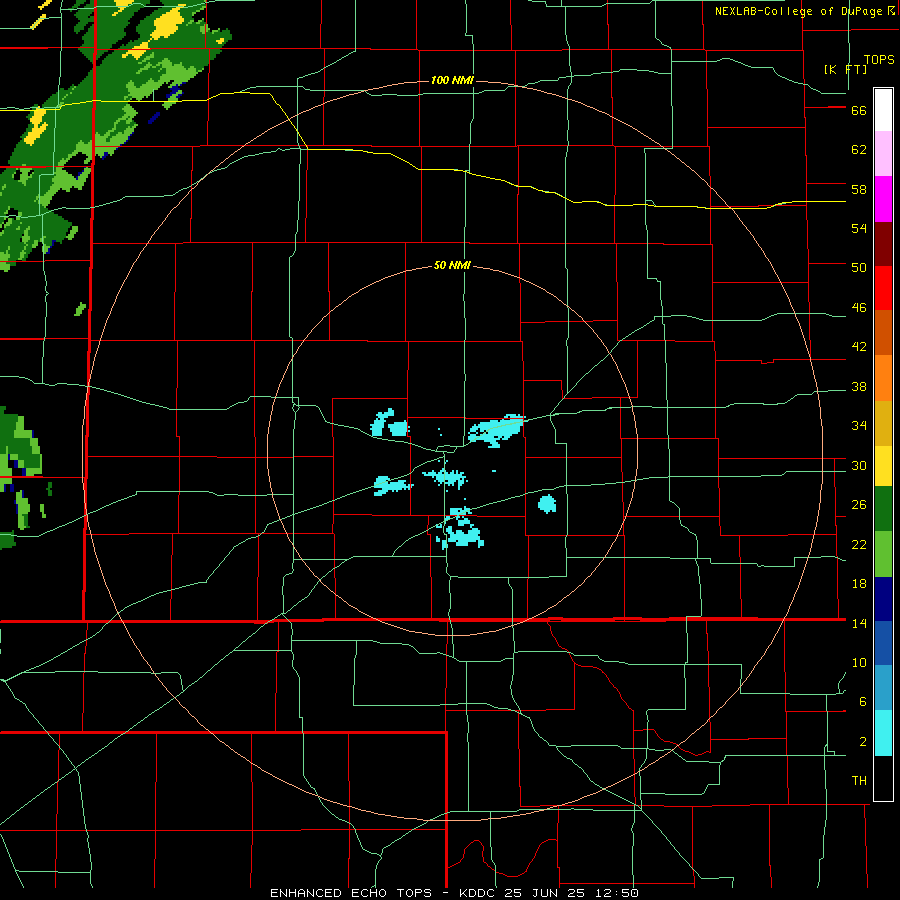Click the 14 value on the legend scale
900x900 pixels.
click(x=859, y=623)
